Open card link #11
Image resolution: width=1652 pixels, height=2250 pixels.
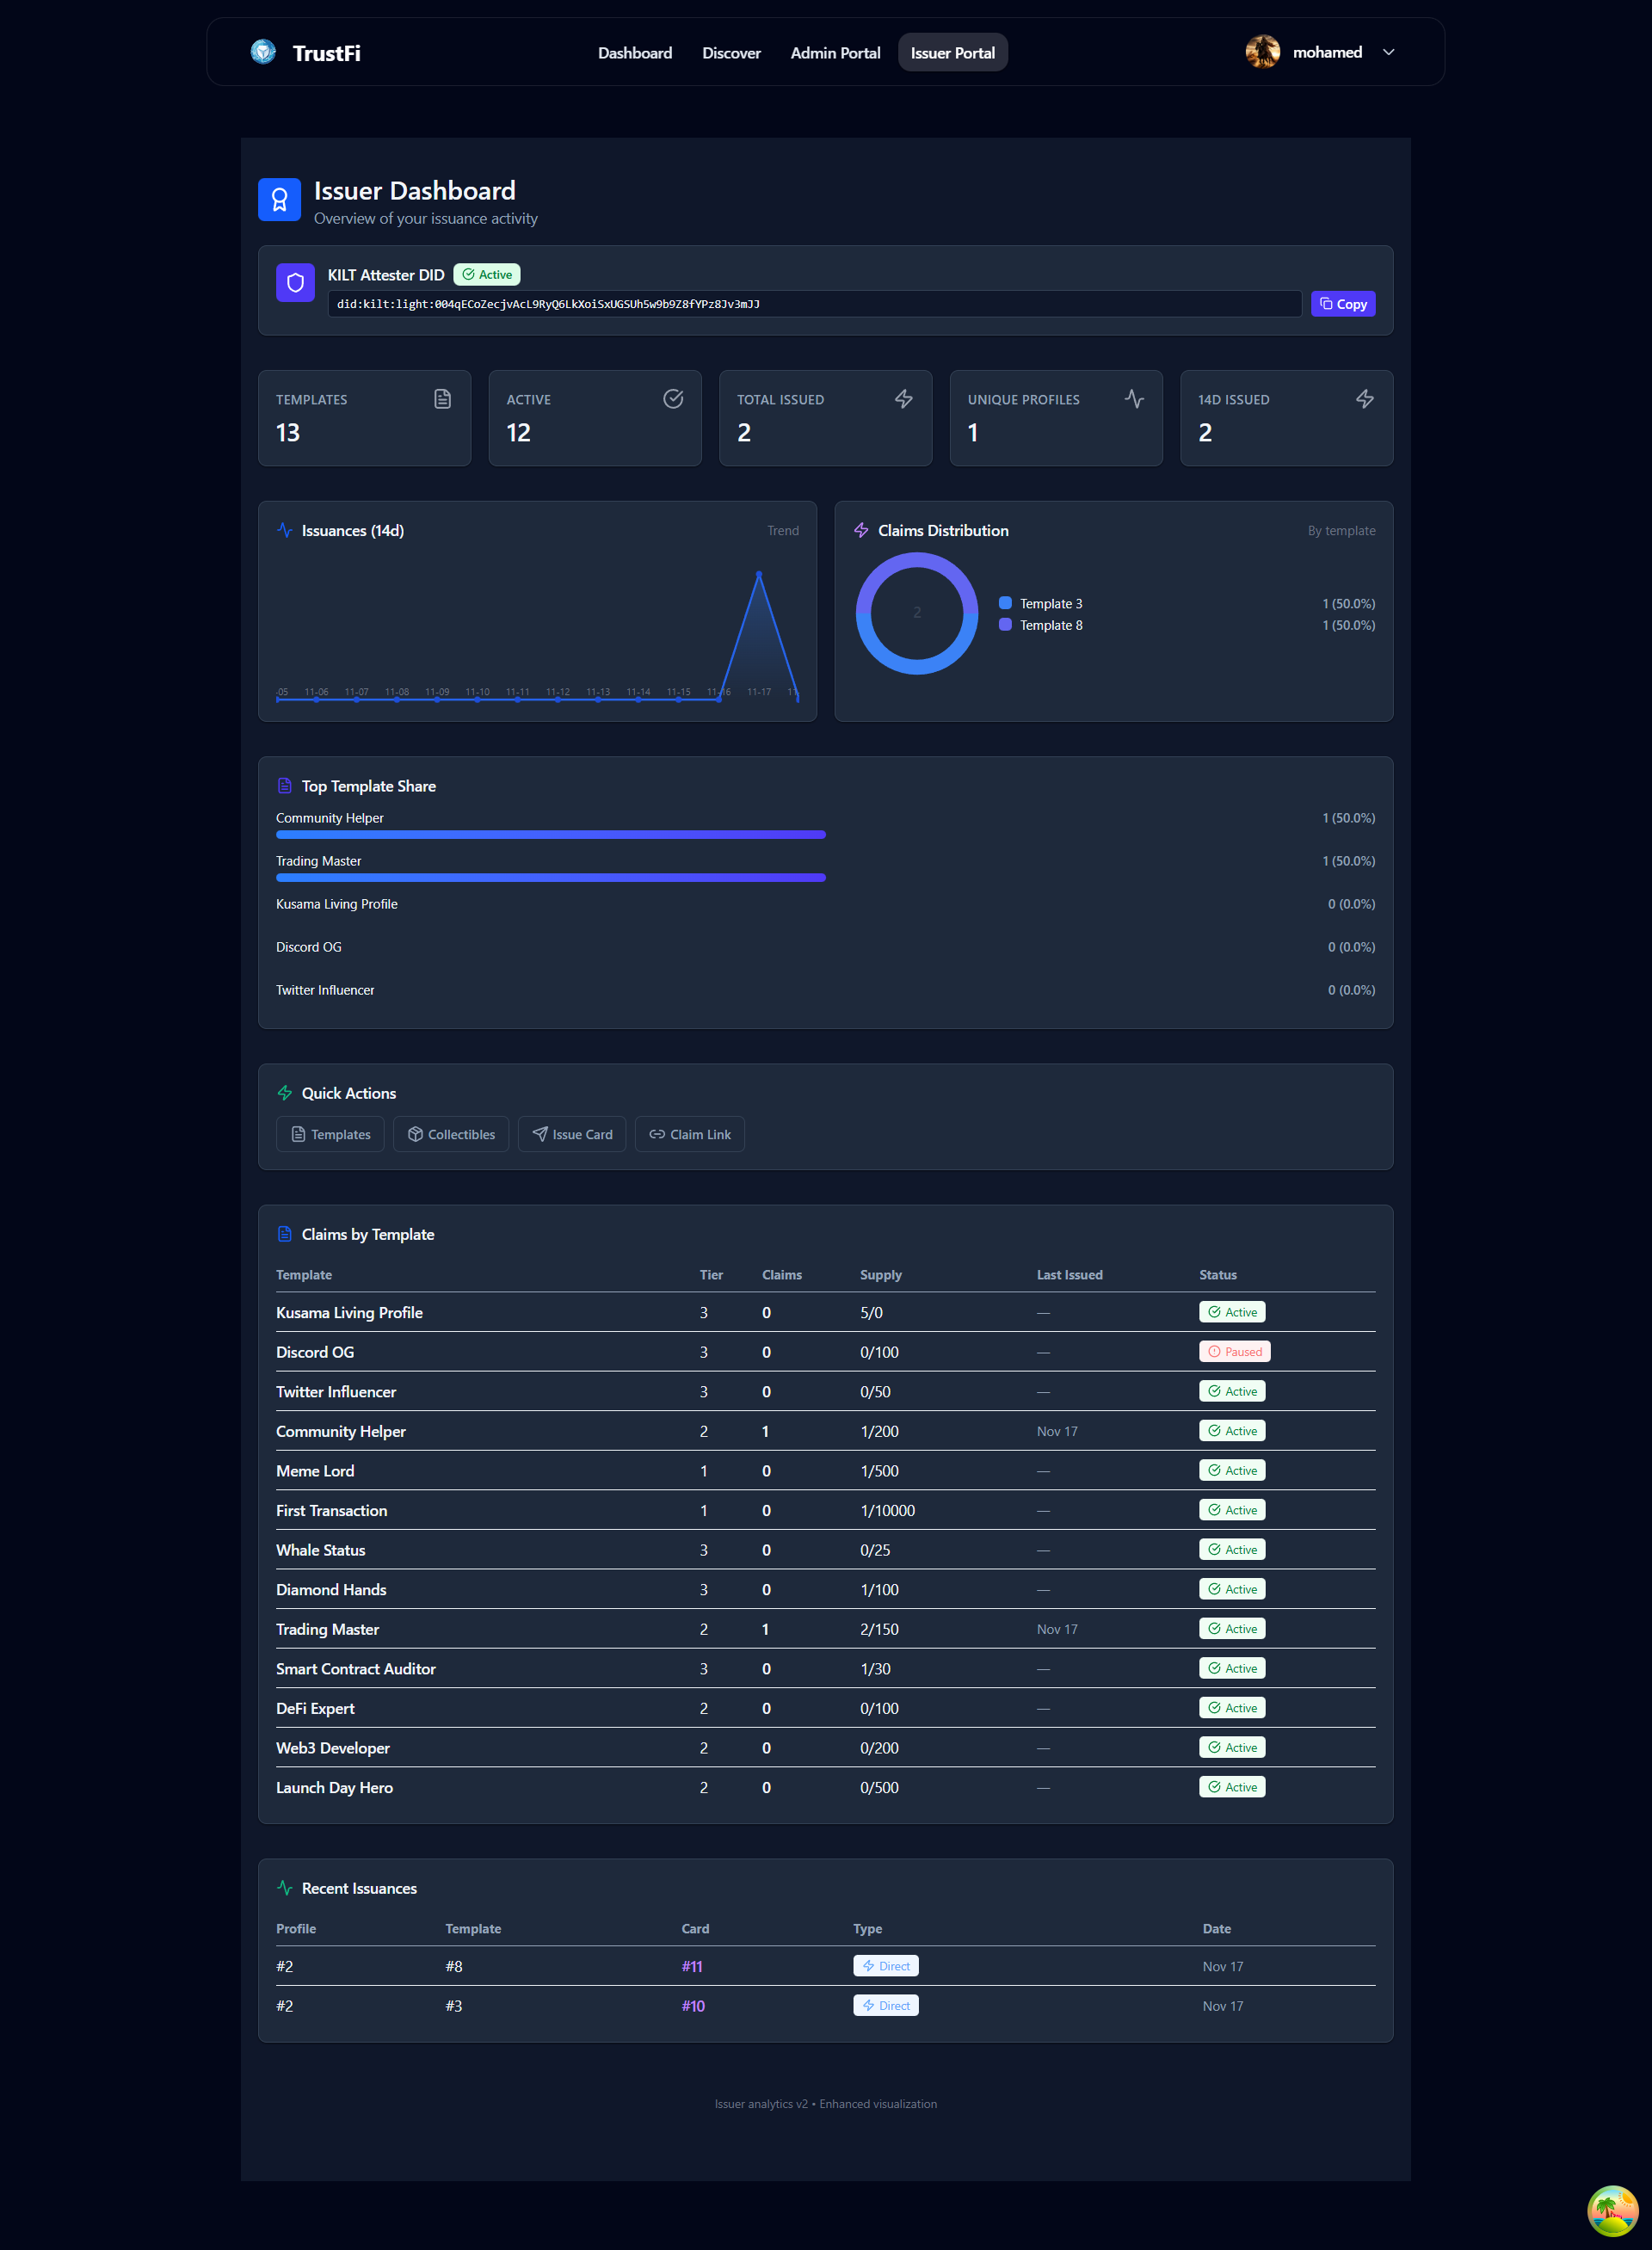pyautogui.click(x=692, y=1966)
